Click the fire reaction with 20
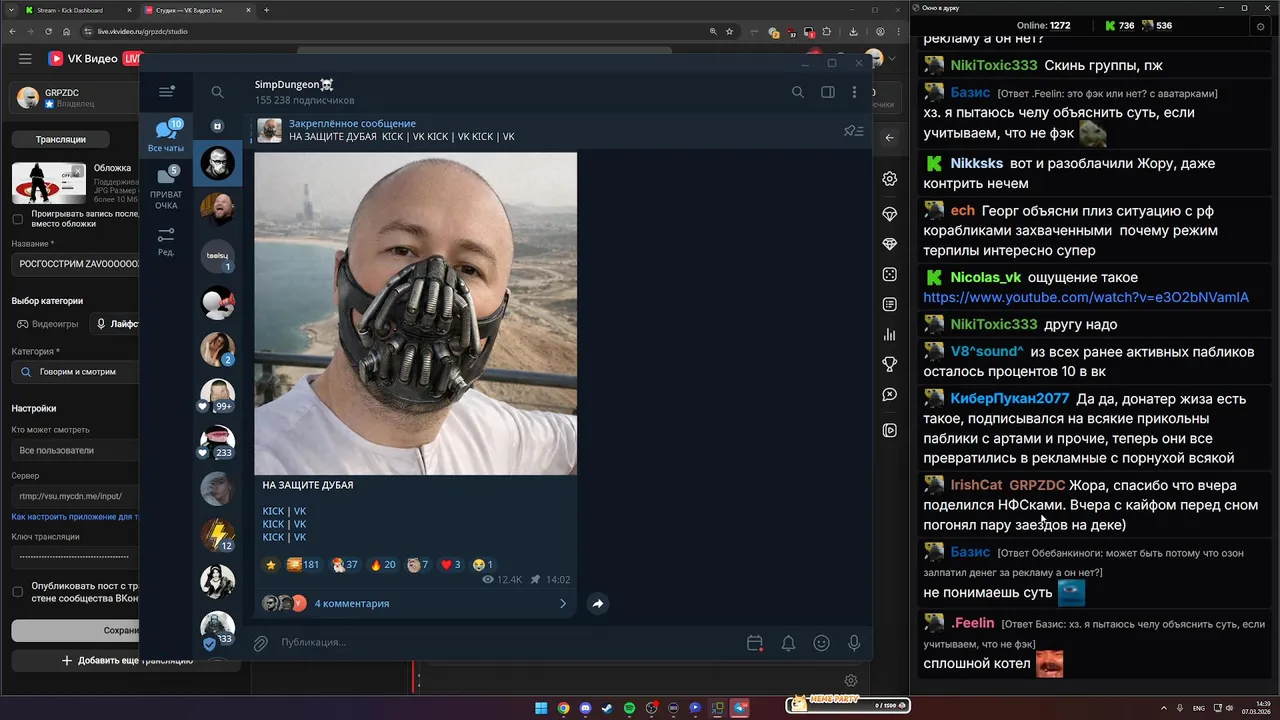This screenshot has width=1280, height=720. coord(383,565)
